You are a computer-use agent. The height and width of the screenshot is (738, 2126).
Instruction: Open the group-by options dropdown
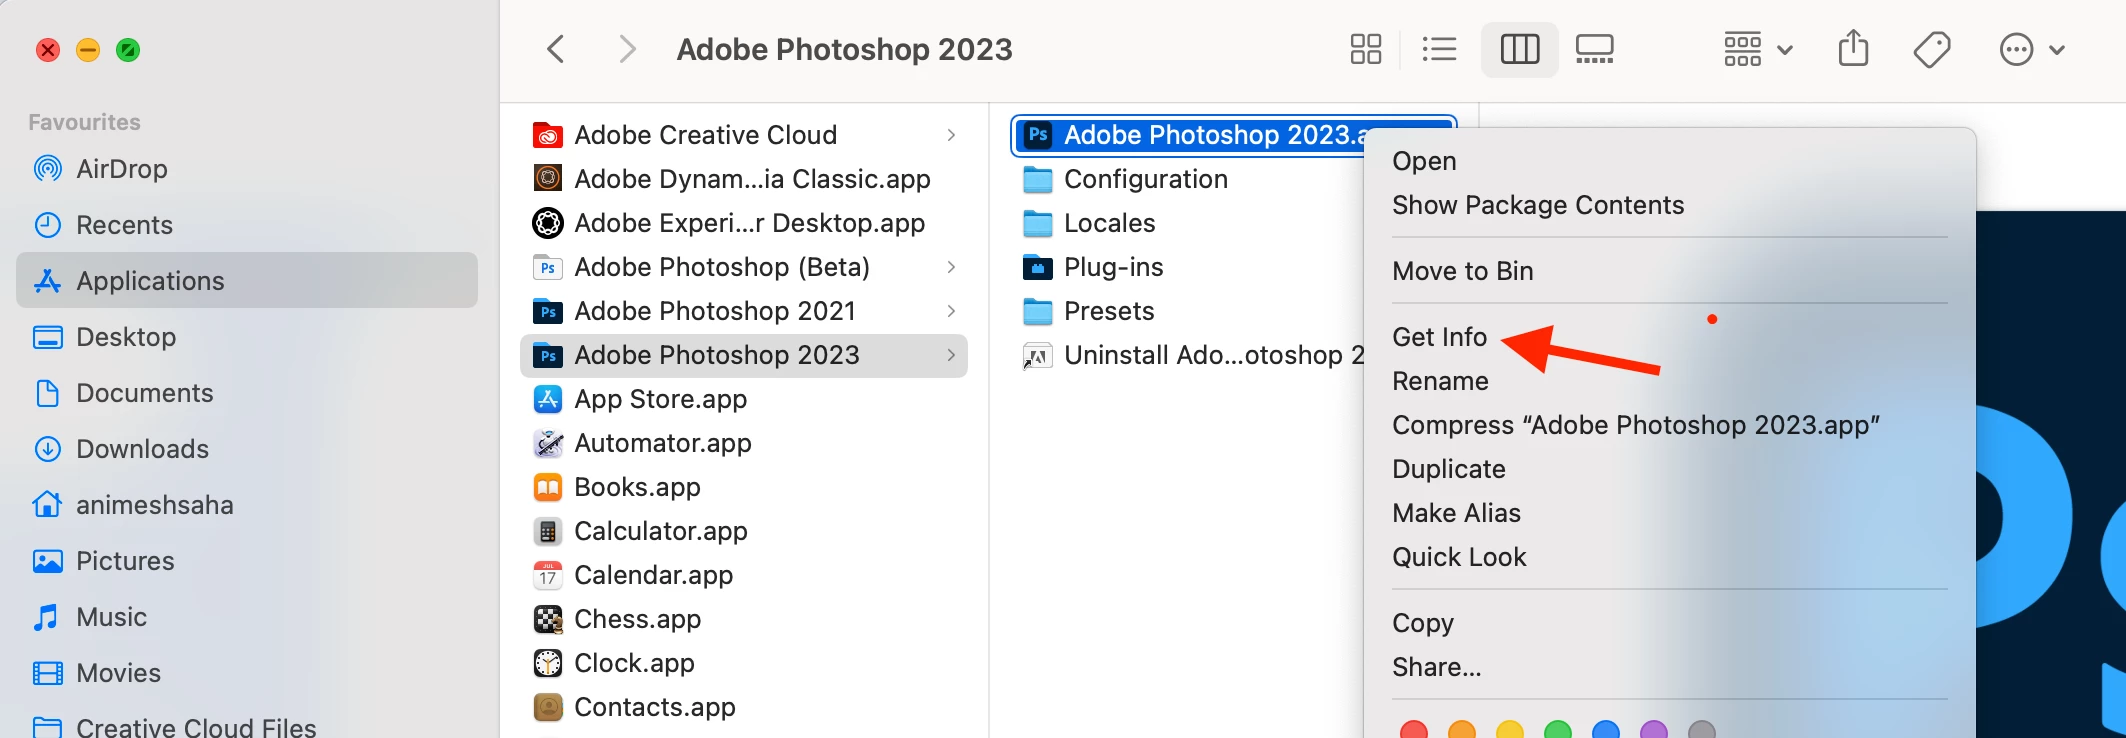point(1758,49)
